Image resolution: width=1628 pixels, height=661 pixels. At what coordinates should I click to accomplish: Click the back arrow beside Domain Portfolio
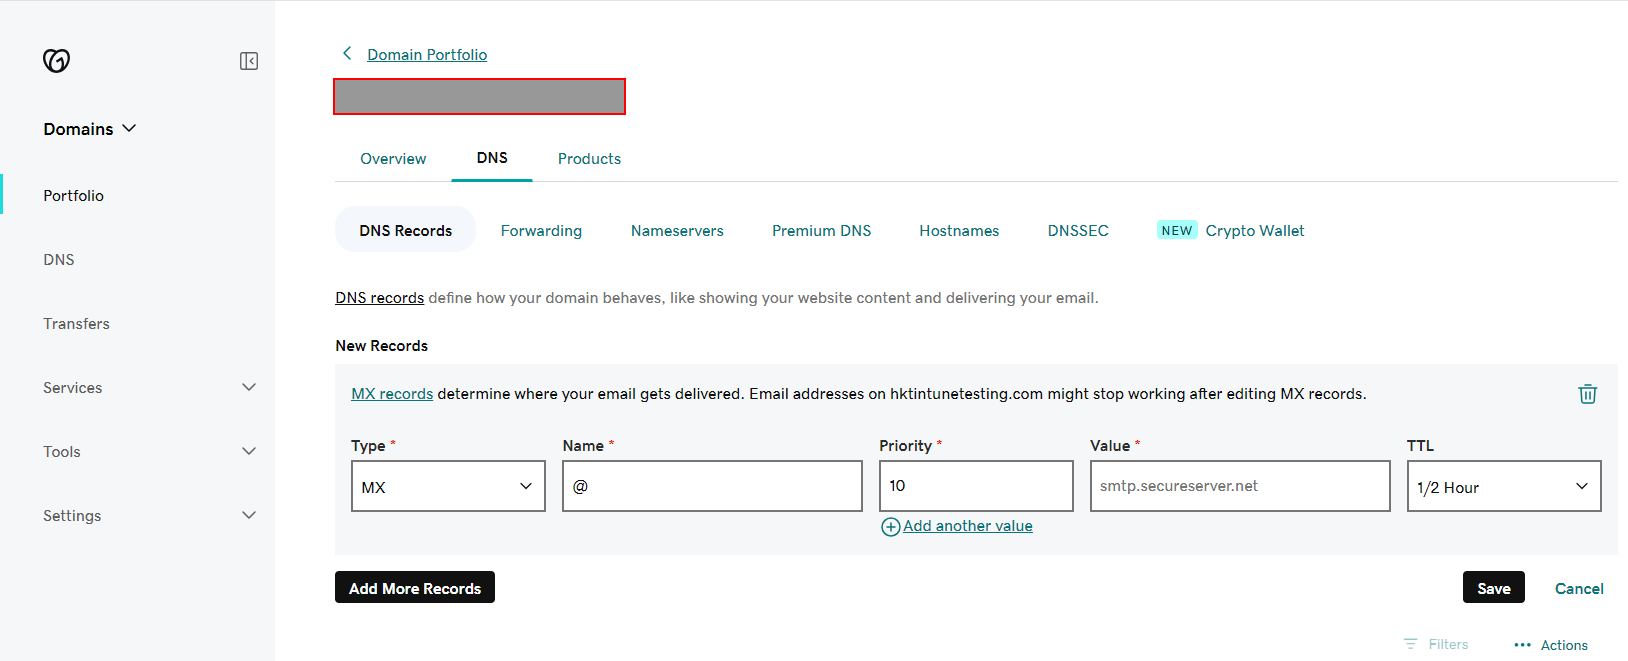(347, 53)
